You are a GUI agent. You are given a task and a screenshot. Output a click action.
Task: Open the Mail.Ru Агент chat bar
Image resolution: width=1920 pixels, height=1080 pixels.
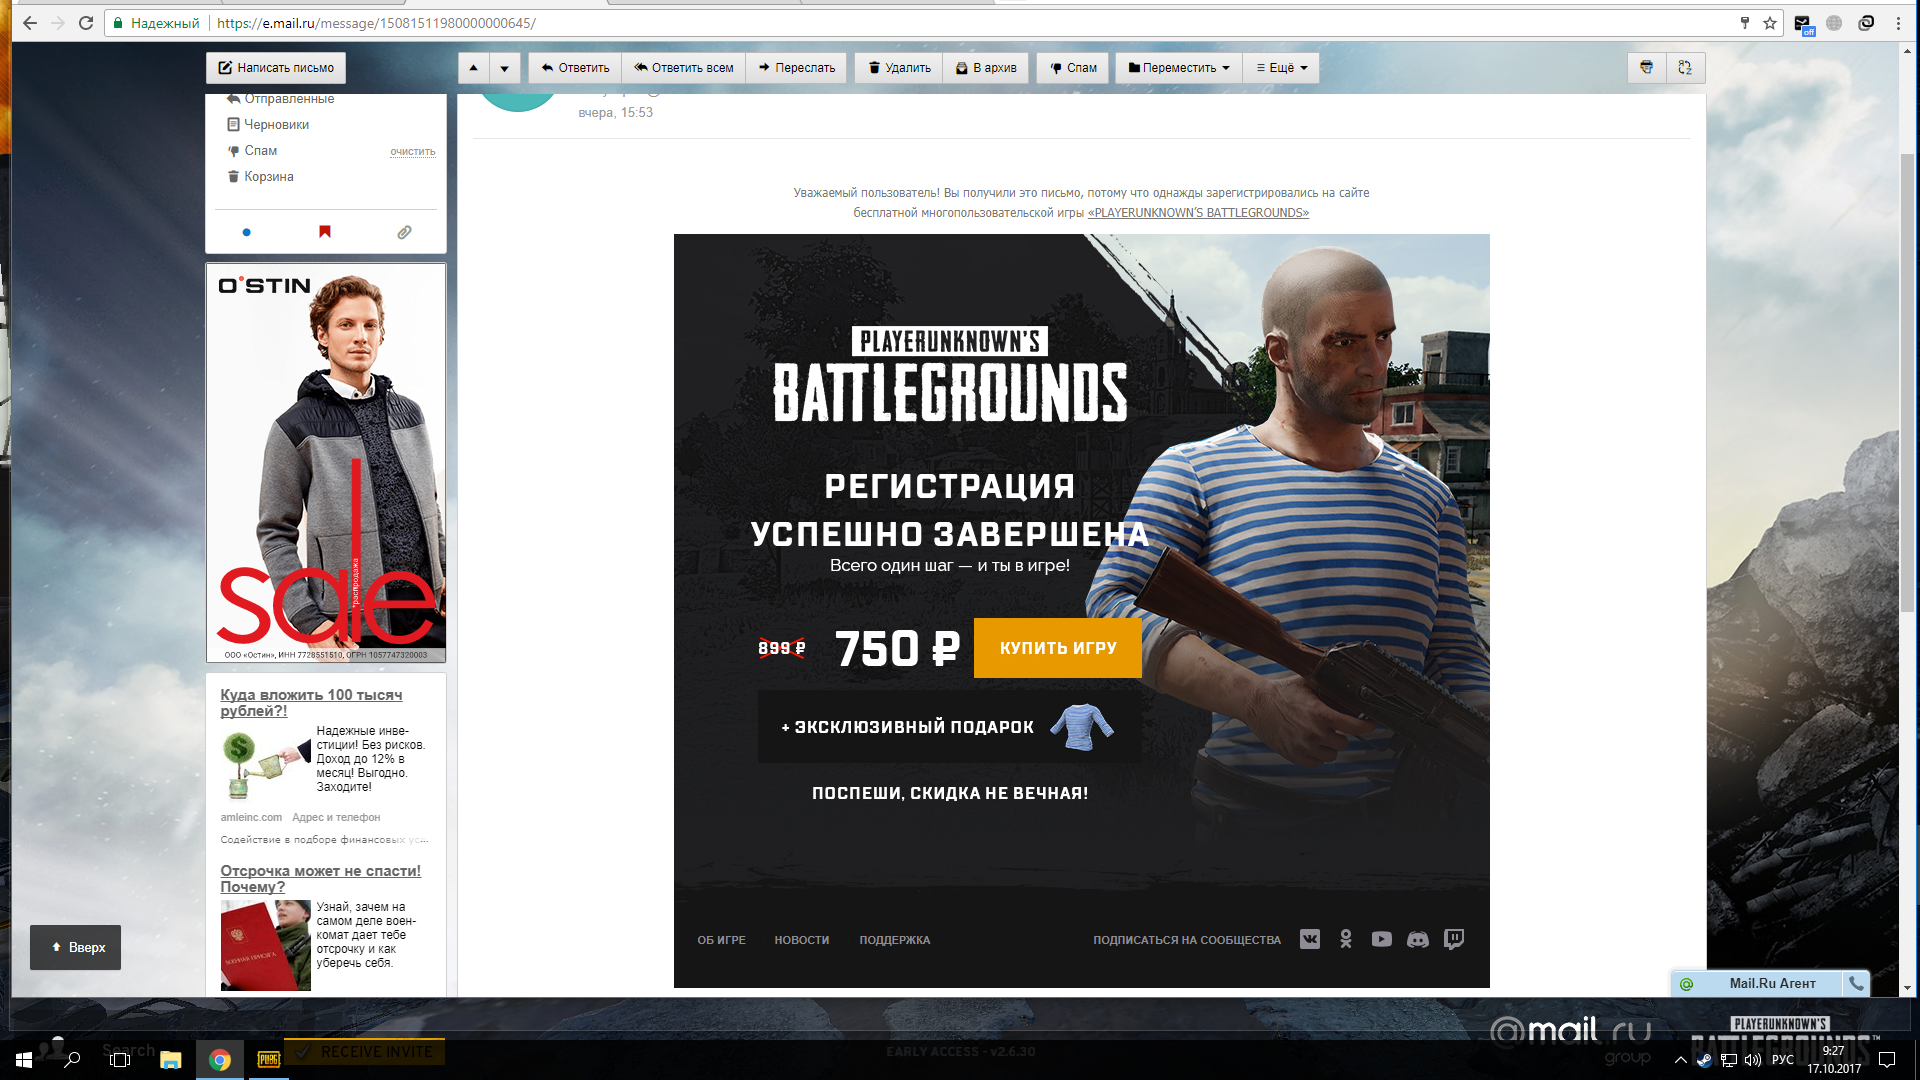pos(1757,983)
